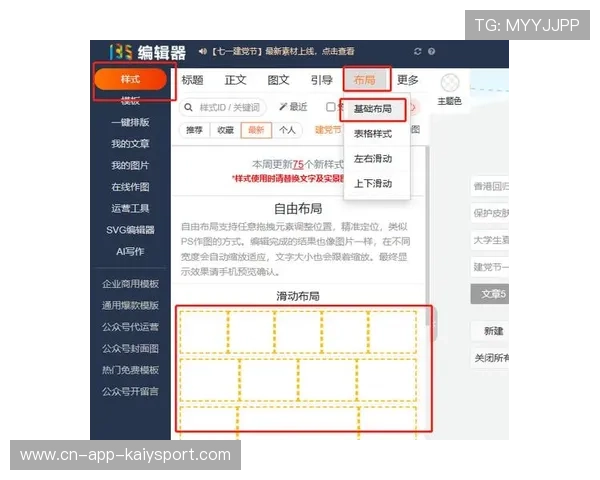Select the 推荐 filter
The height and width of the screenshot is (480, 600).
point(194,130)
